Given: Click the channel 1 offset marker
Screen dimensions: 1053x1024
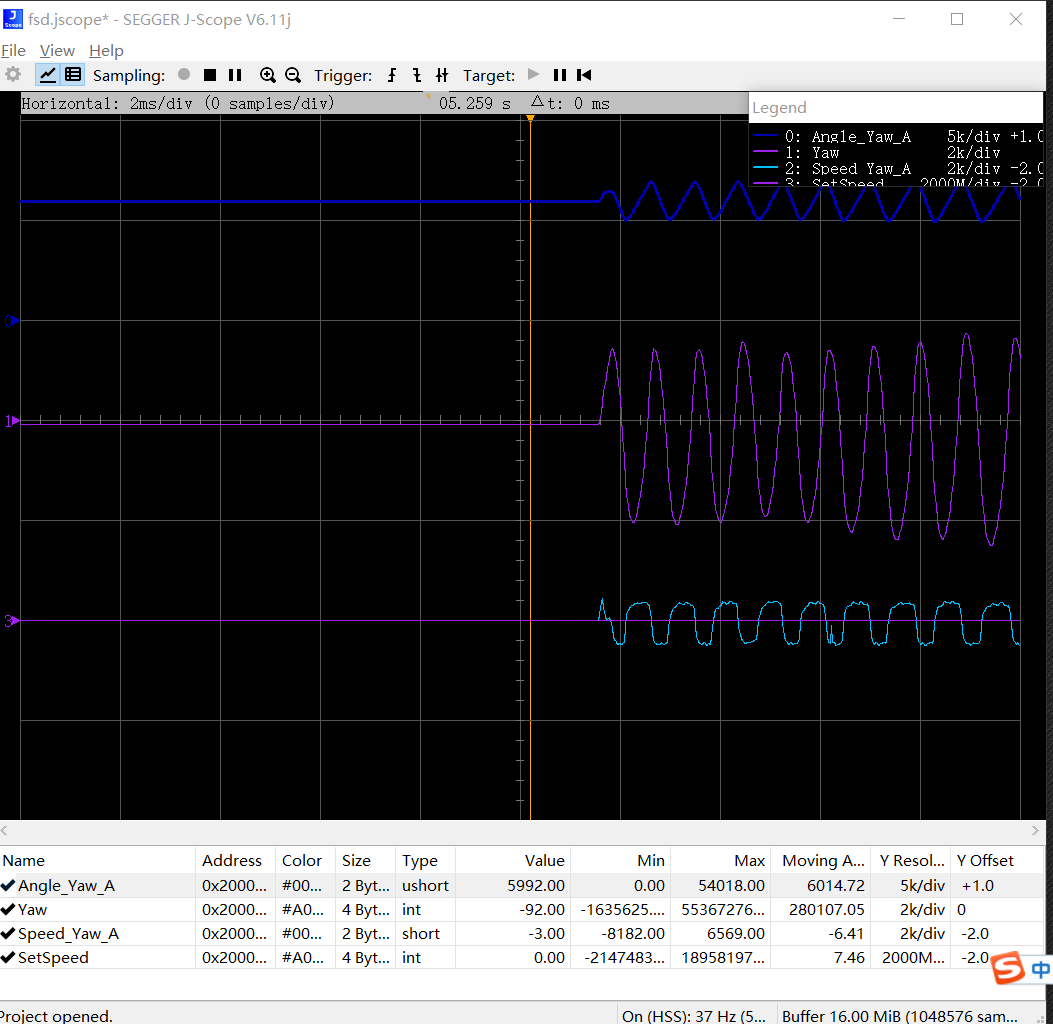Looking at the screenshot, I should 12,421.
